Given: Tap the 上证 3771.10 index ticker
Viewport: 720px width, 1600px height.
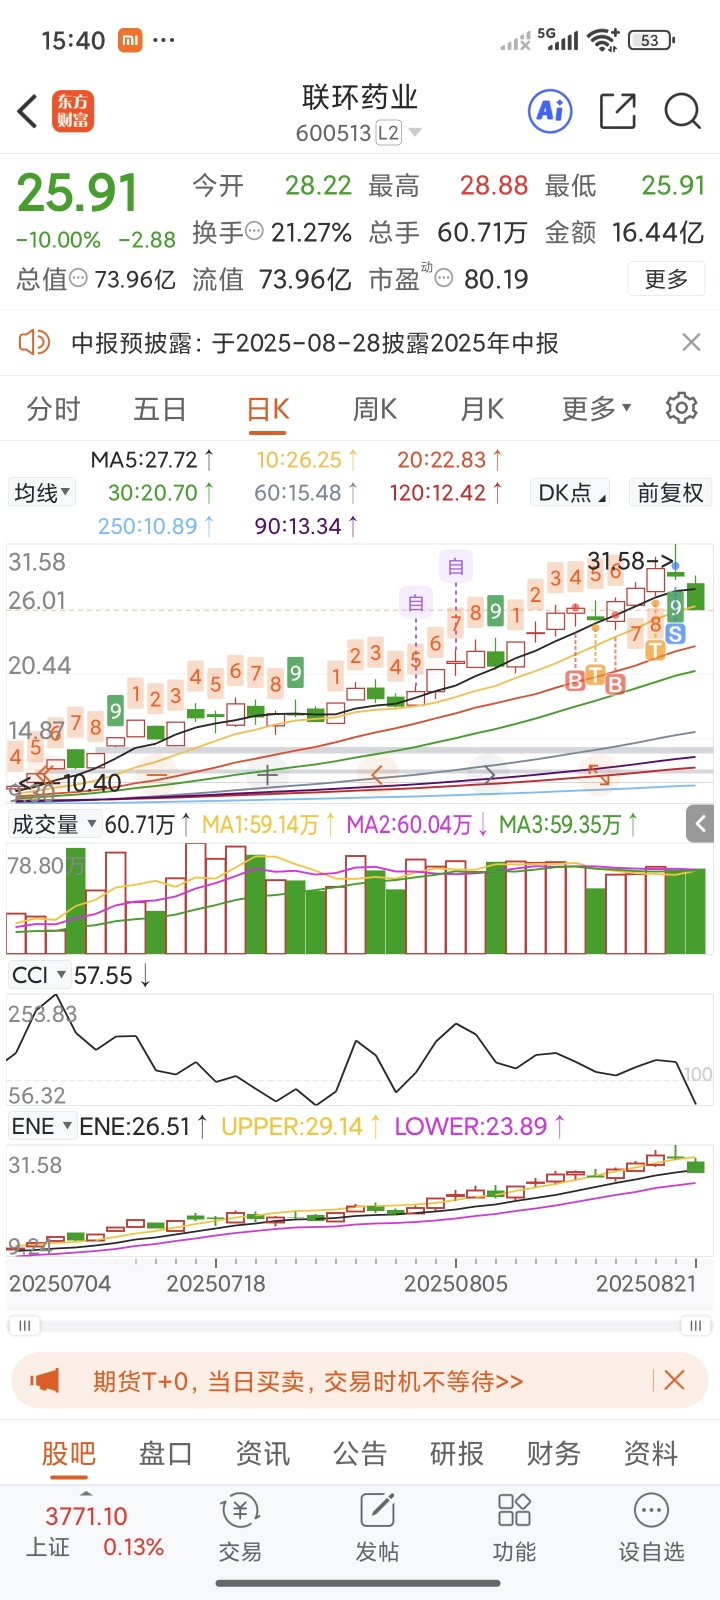Looking at the screenshot, I should point(95,1531).
